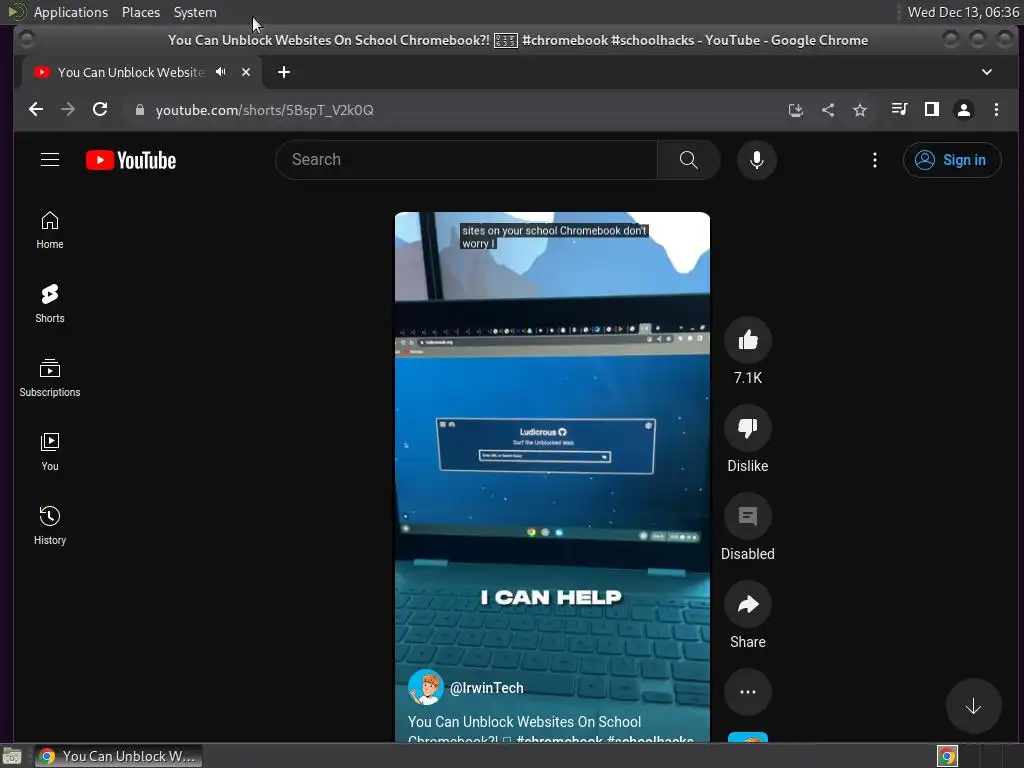This screenshot has width=1024, height=768.
Task: Open the You section in sidebar
Action: 50,452
